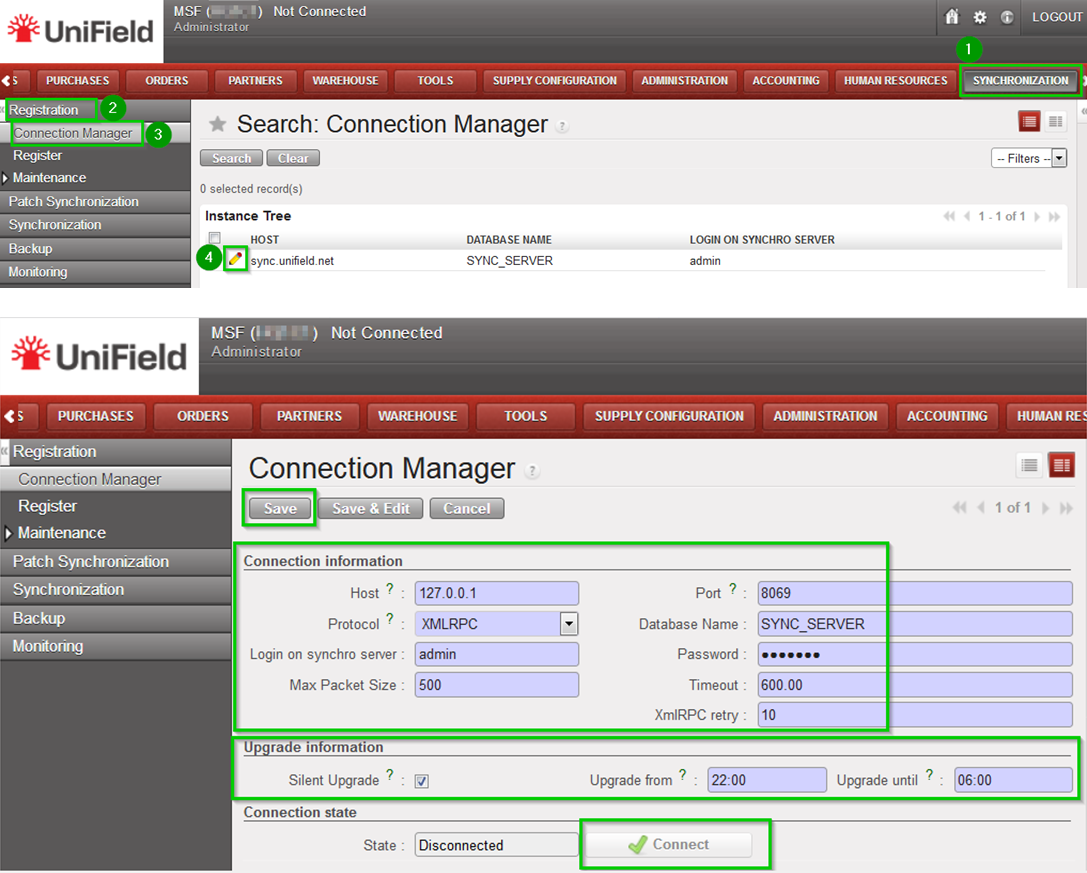Open settings via the gear icon

(980, 17)
